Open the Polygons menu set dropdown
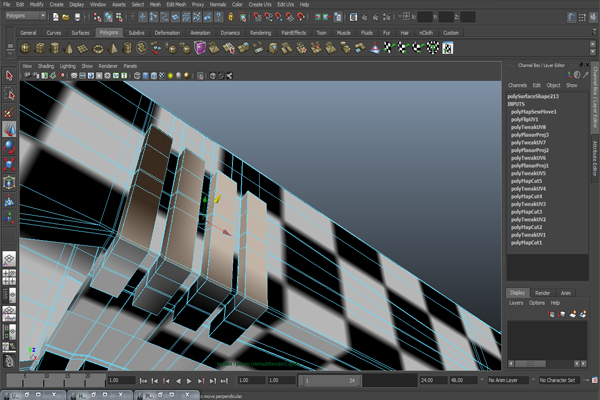 pyautogui.click(x=26, y=16)
